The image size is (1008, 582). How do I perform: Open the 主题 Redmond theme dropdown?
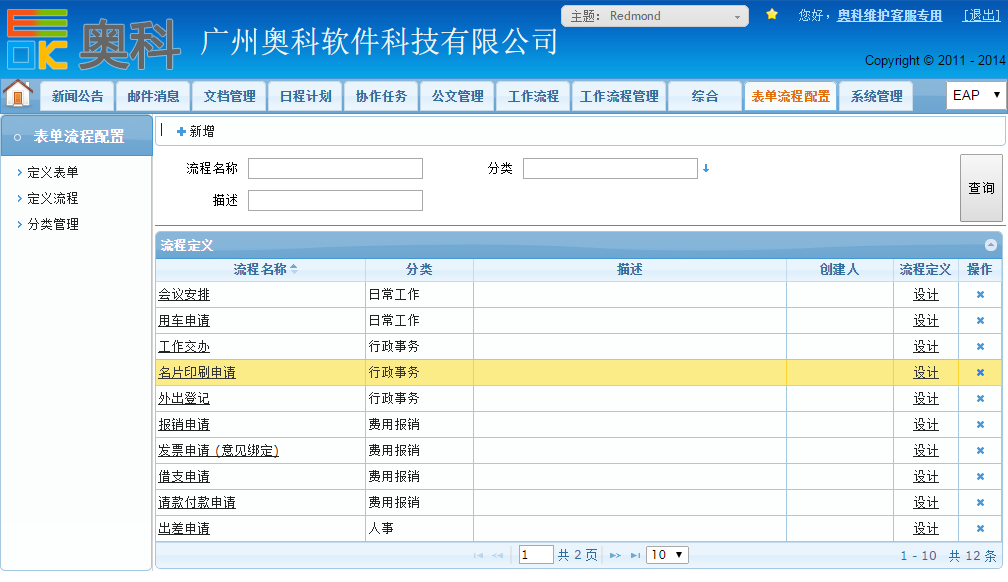coord(654,16)
